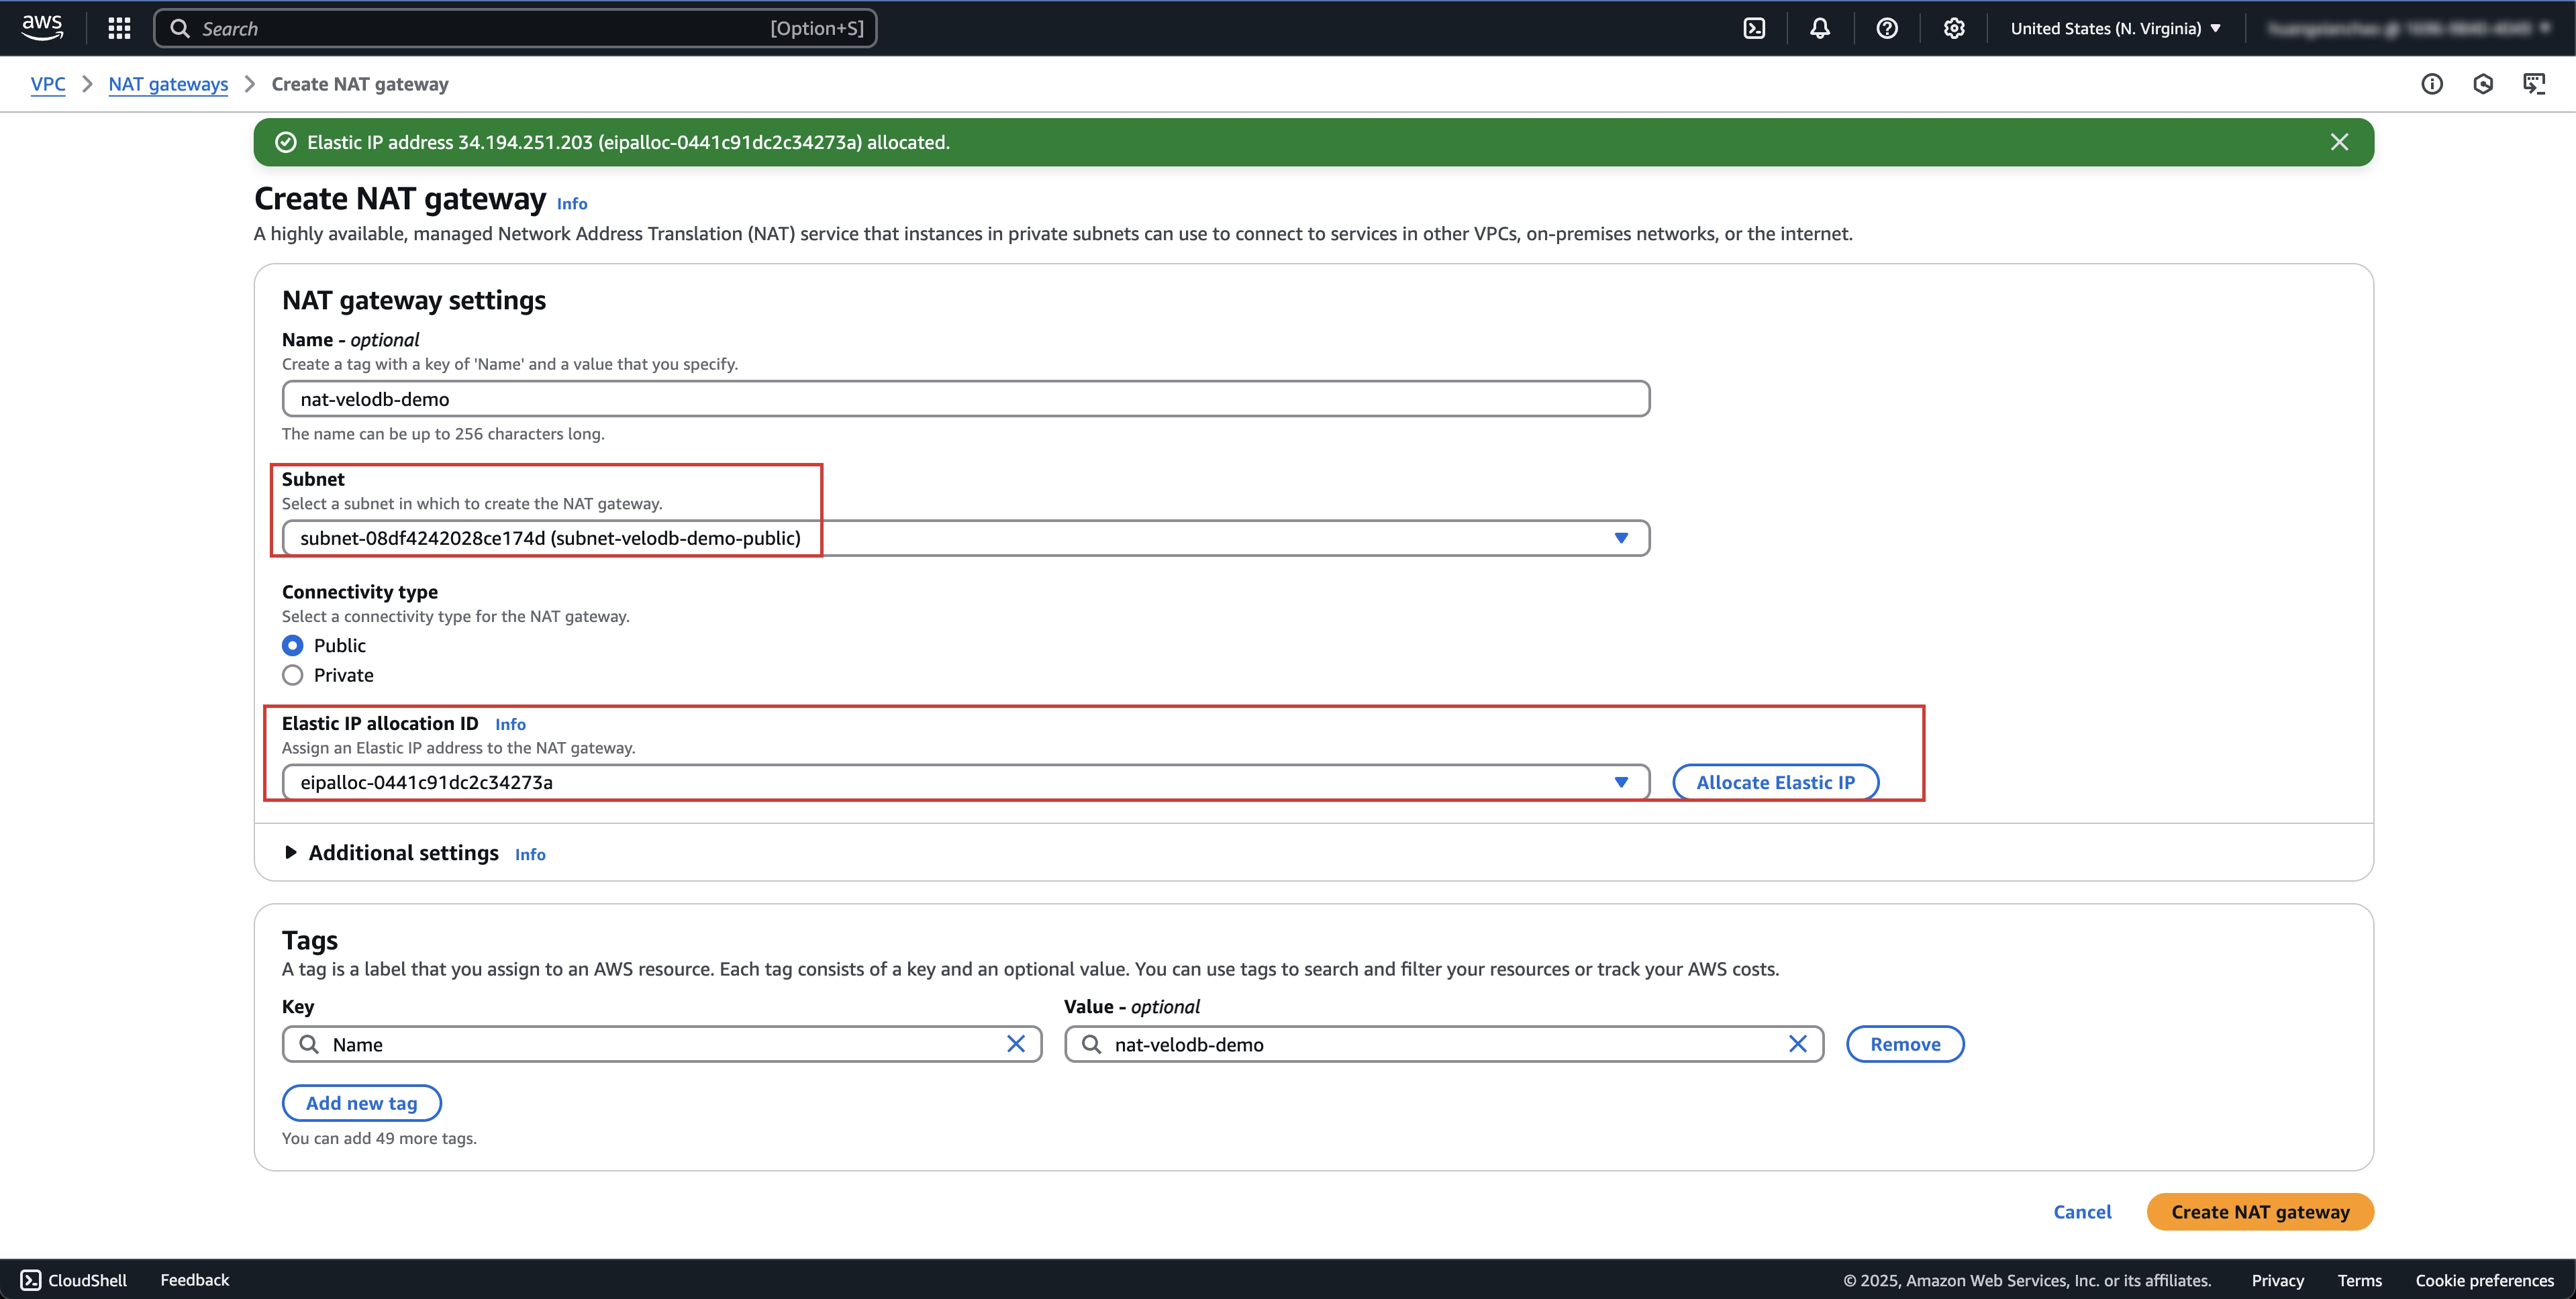Image resolution: width=2576 pixels, height=1299 pixels.
Task: Click the Cancel button
Action: [x=2082, y=1212]
